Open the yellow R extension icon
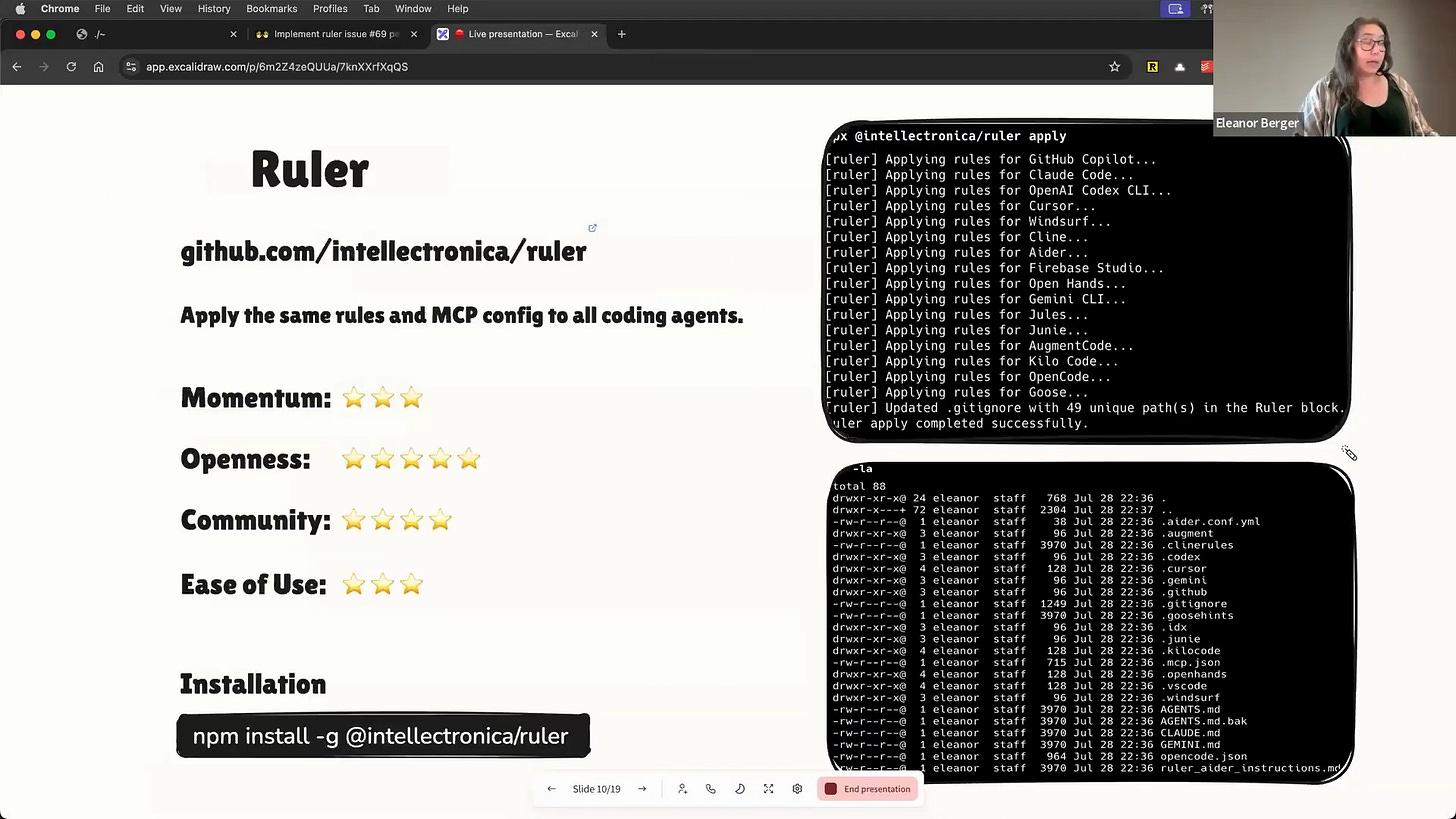 point(1153,67)
